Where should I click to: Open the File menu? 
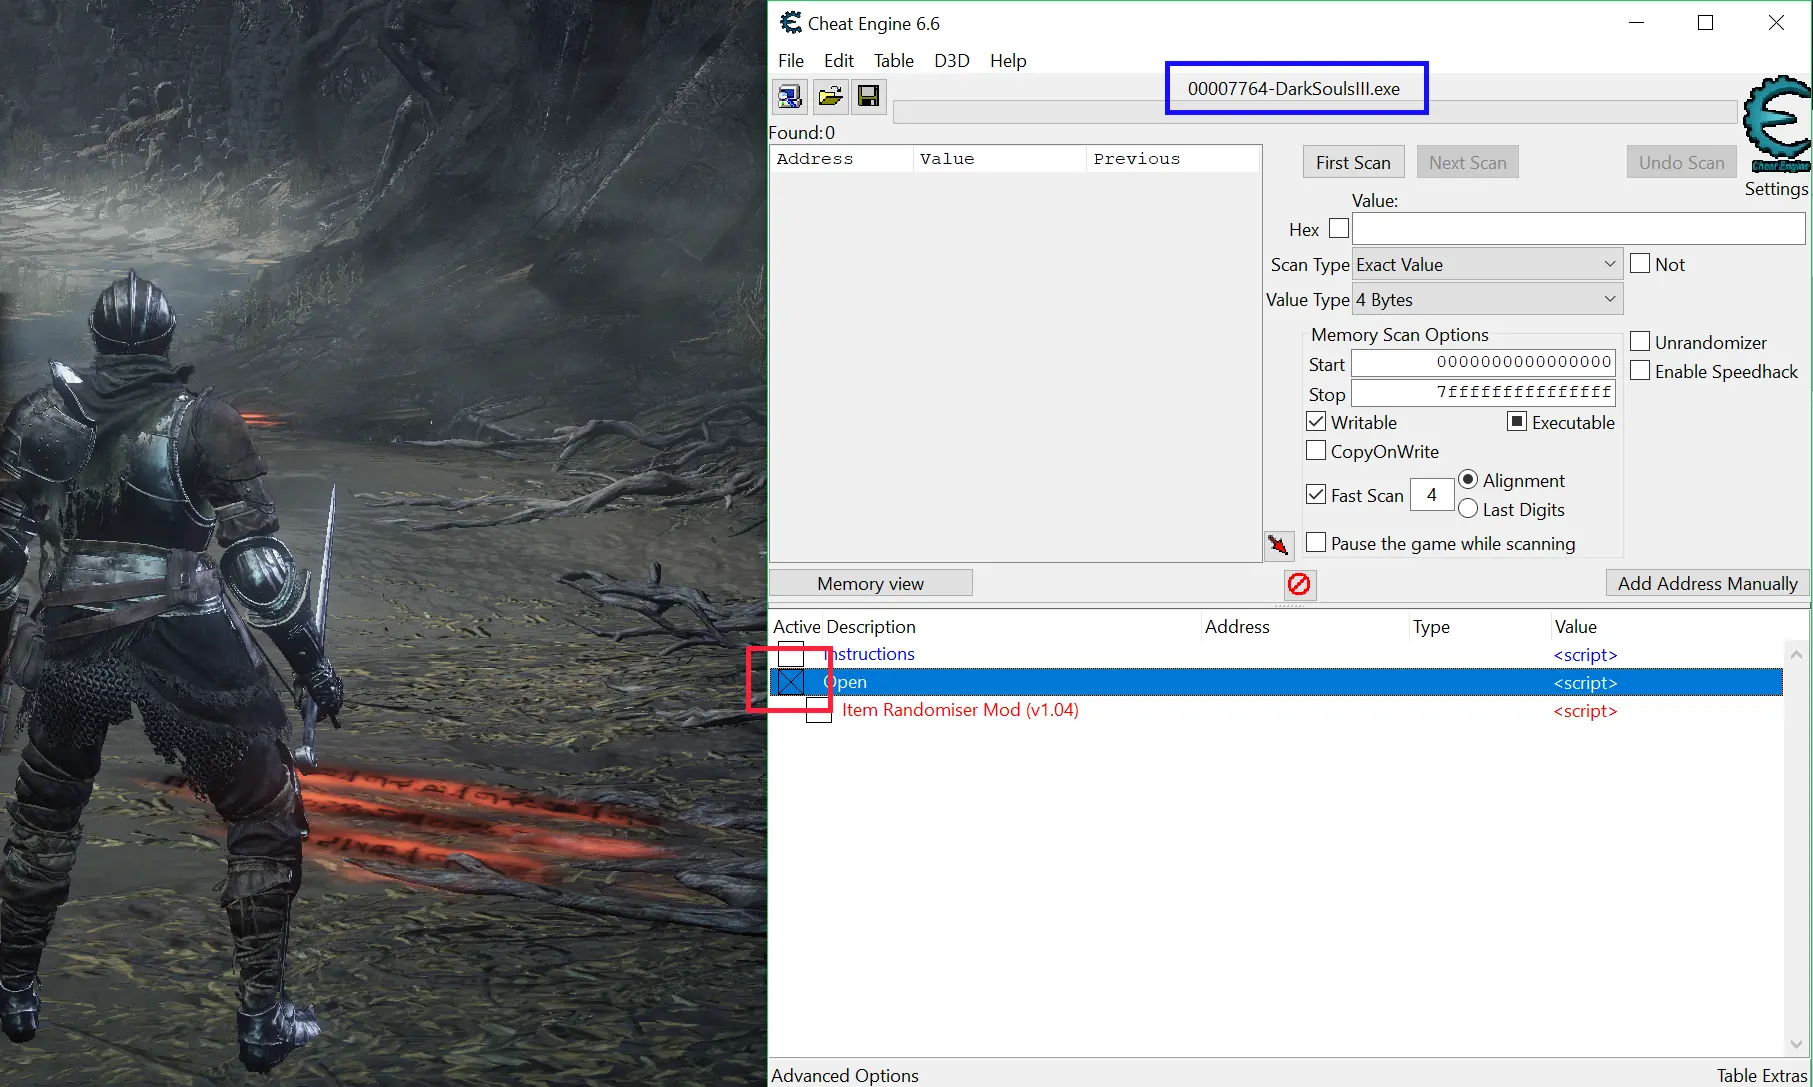[x=791, y=61]
